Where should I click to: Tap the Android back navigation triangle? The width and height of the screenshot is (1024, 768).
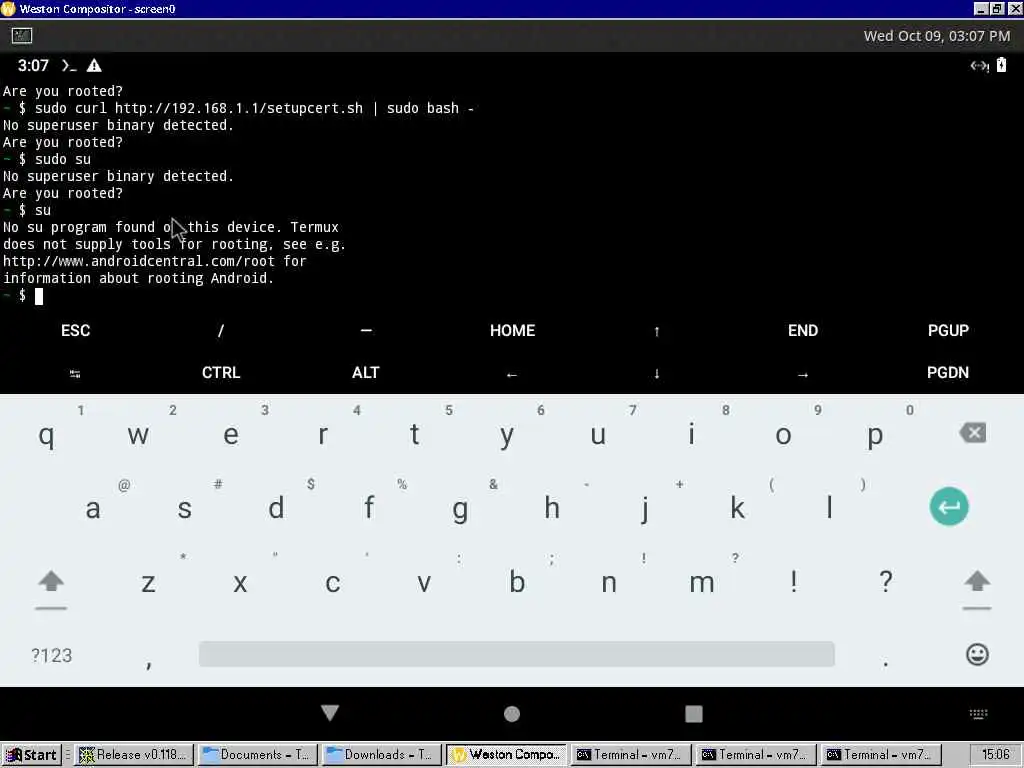pos(330,712)
